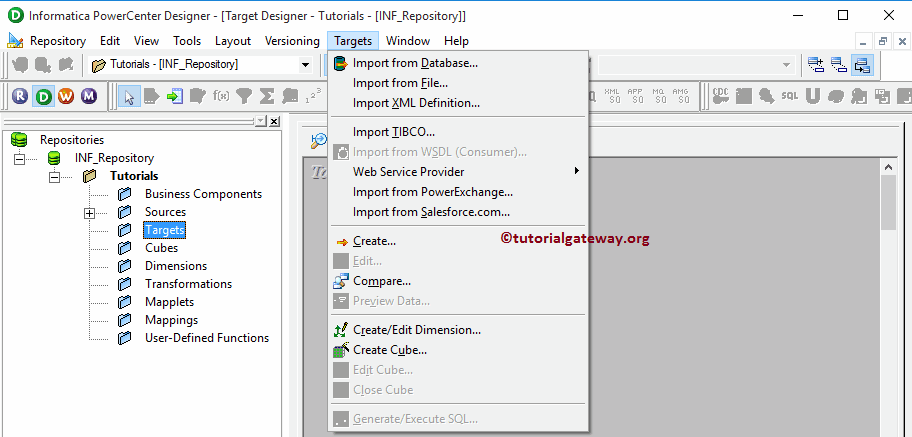The width and height of the screenshot is (912, 437).
Task: Open the Layout menu
Action: point(233,41)
